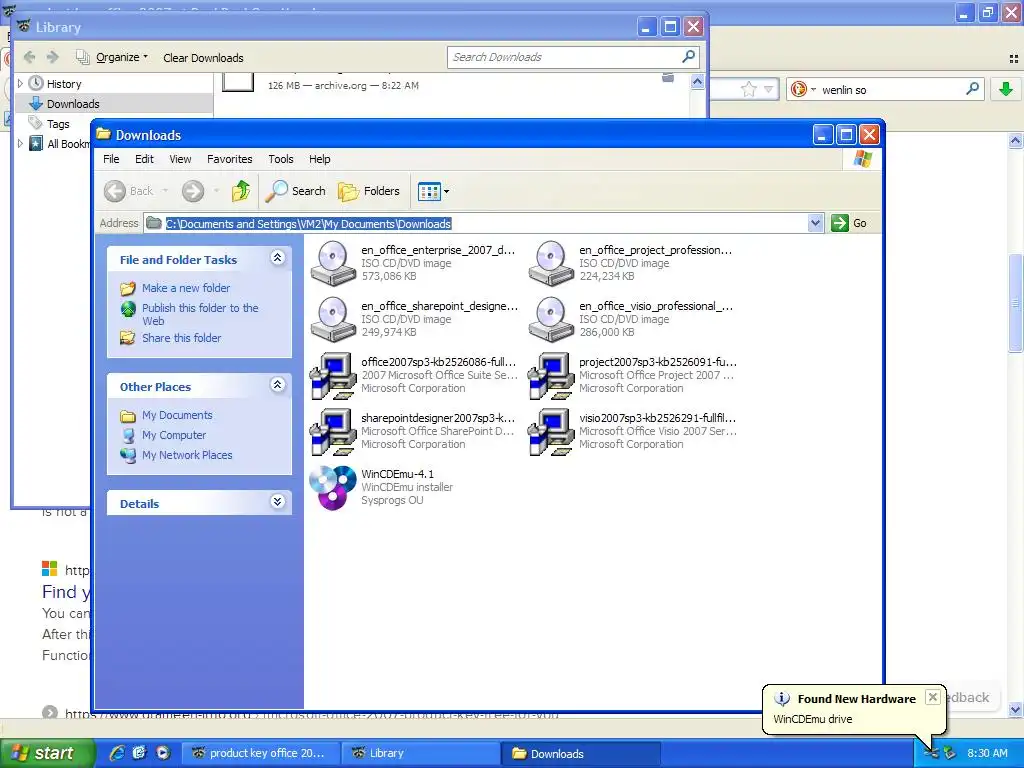Click Library forward arrow icon
Image resolution: width=1024 pixels, height=768 pixels.
tap(53, 57)
